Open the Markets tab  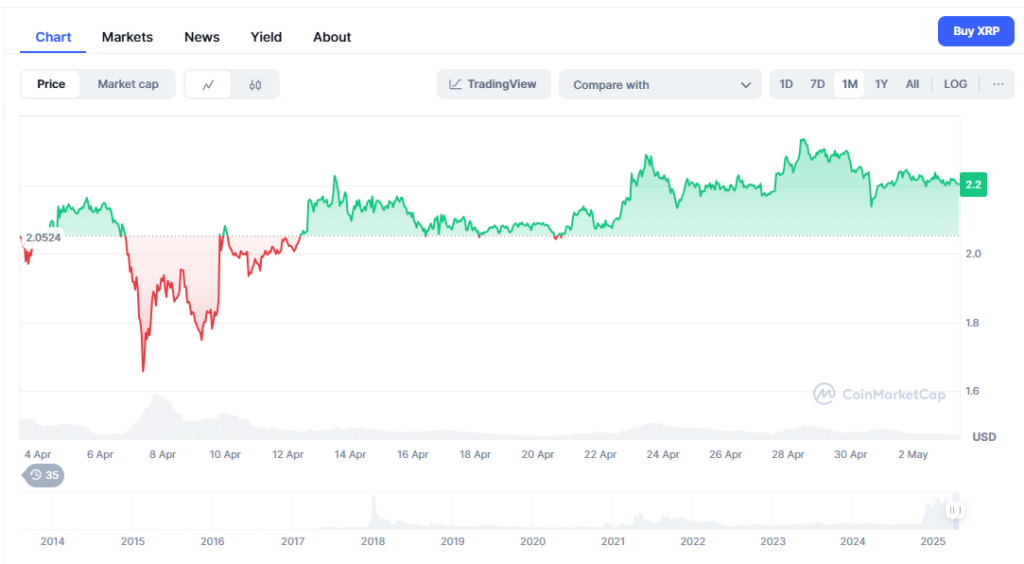pos(127,37)
